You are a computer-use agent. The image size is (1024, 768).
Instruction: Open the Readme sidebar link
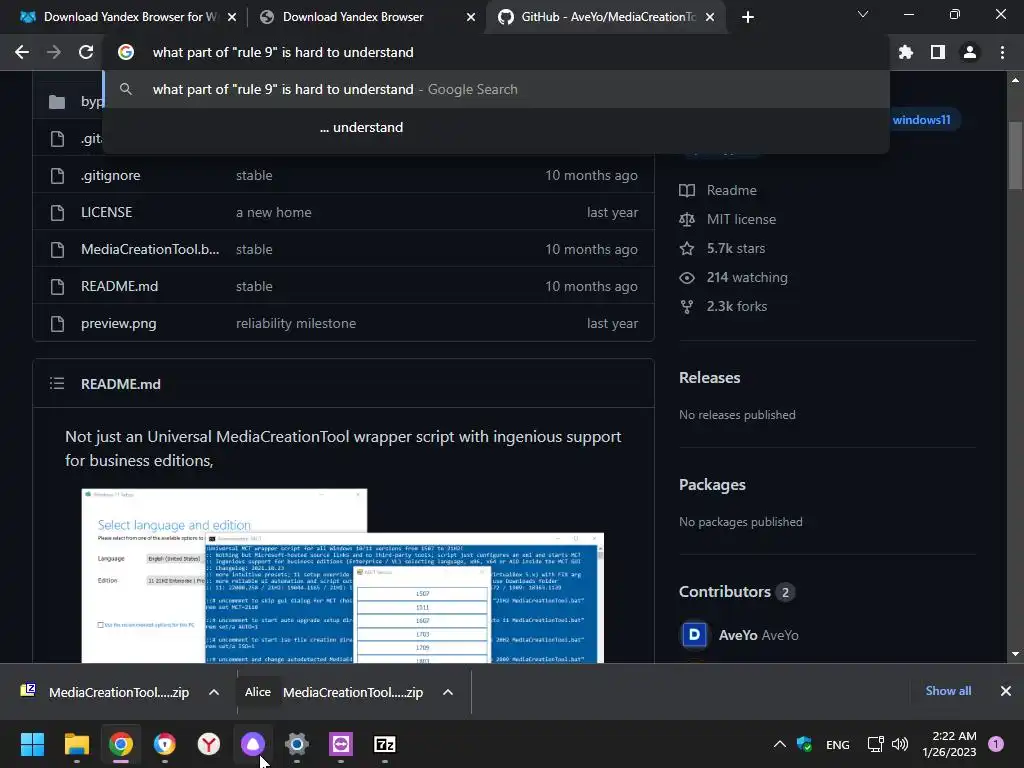click(731, 190)
